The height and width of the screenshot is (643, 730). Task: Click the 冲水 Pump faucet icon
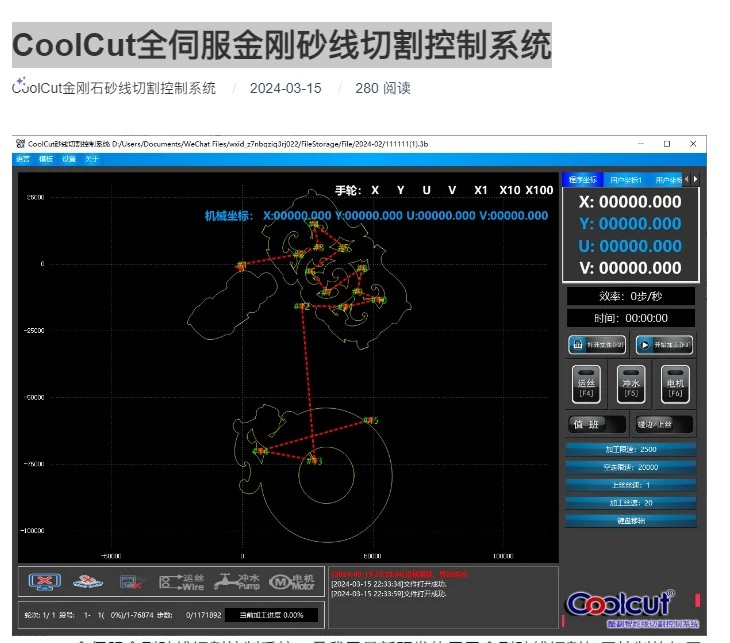[x=237, y=582]
